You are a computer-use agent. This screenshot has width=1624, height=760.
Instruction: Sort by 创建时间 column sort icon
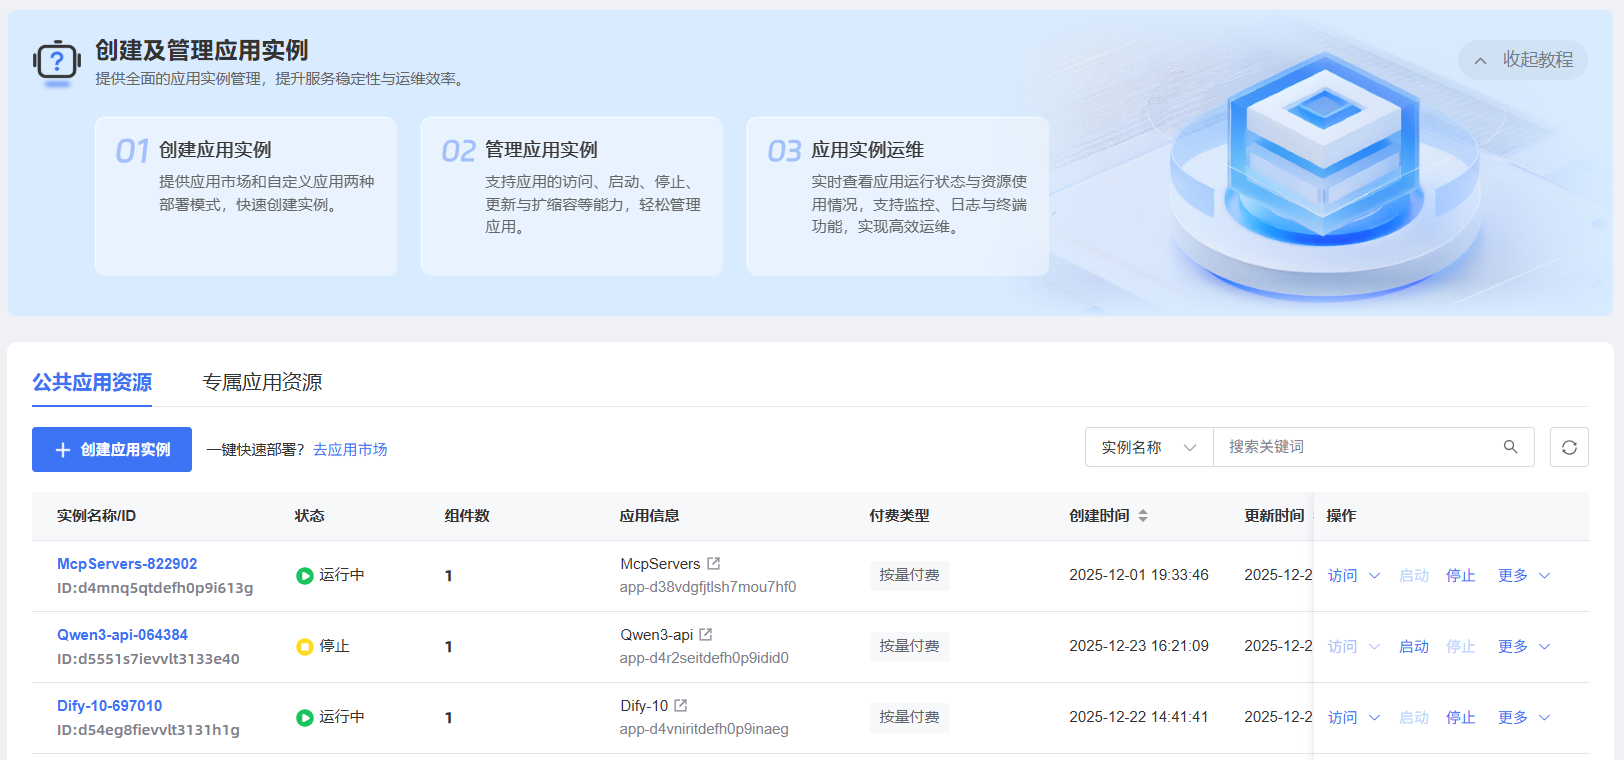click(x=1143, y=516)
